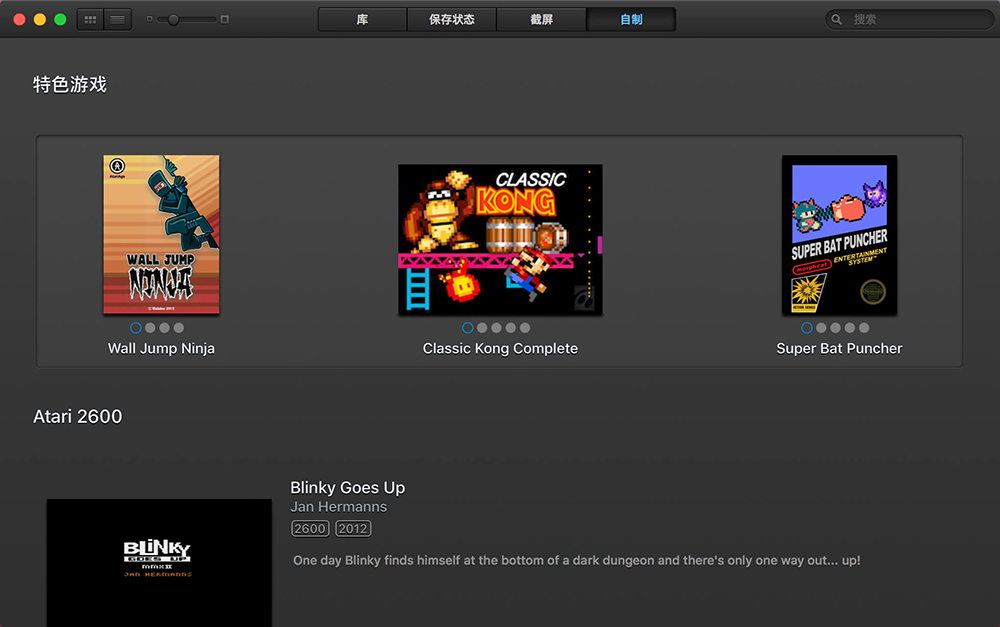Viewport: 1000px width, 627px height.
Task: Select third page dot under Wall Jump Ninja
Action: point(165,328)
